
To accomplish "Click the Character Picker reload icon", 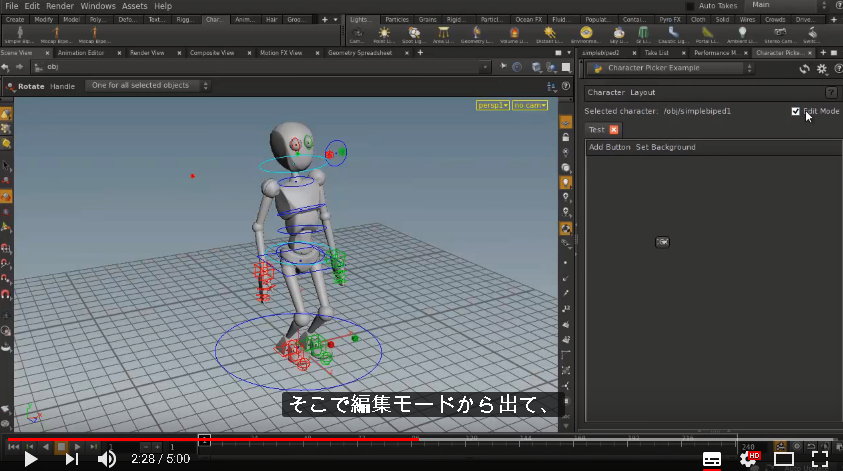I will point(804,69).
